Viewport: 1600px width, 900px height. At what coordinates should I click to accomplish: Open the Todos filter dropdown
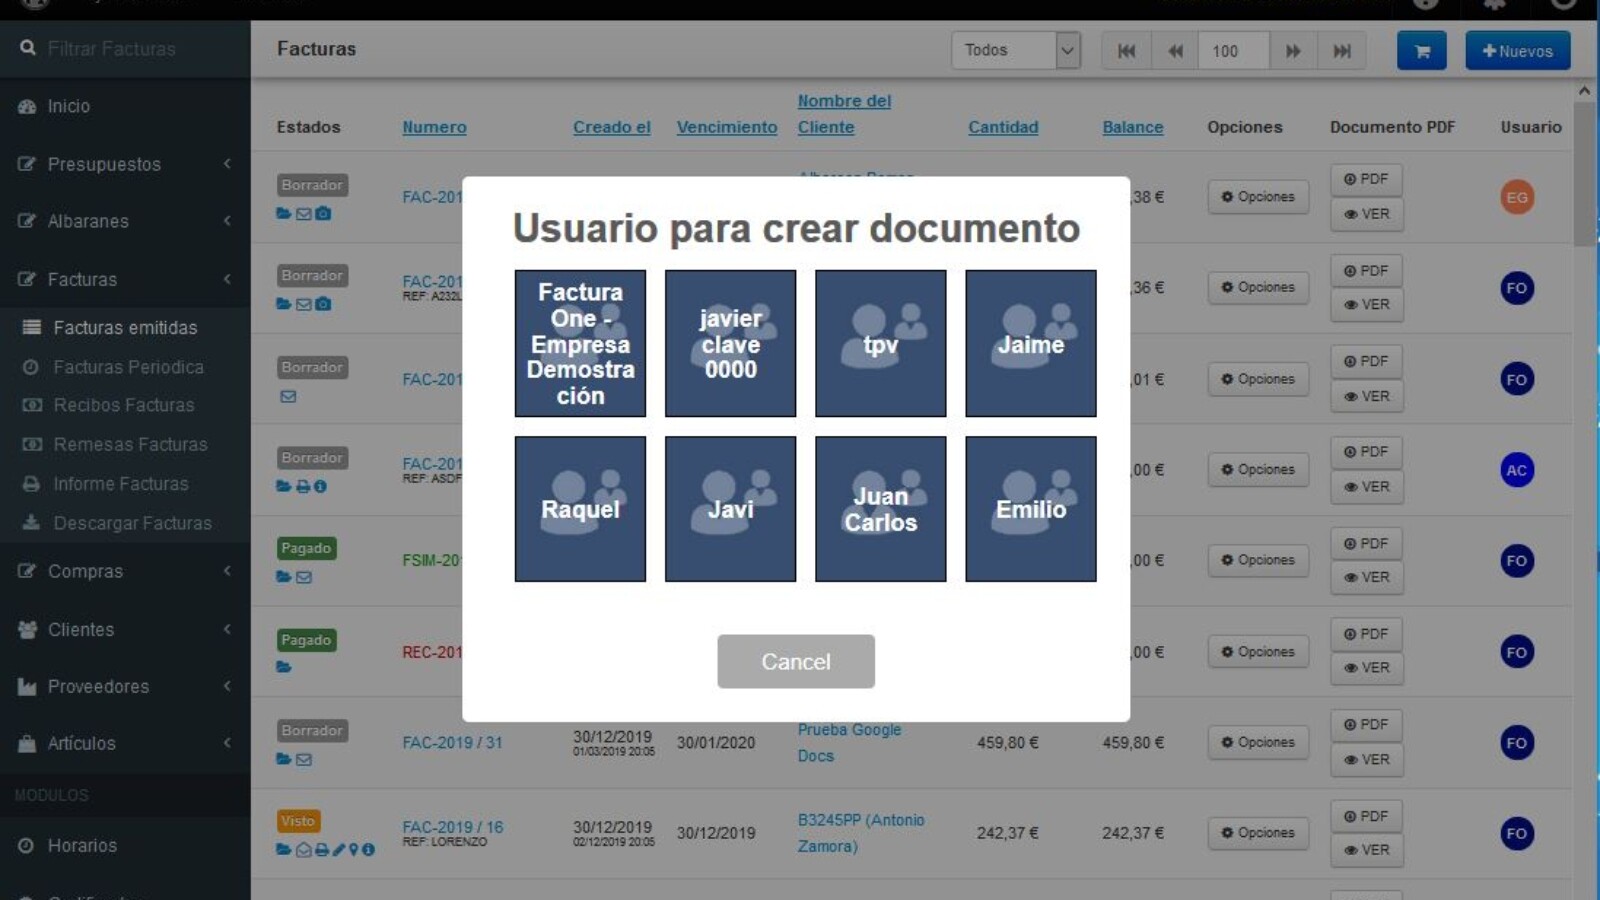click(1015, 49)
